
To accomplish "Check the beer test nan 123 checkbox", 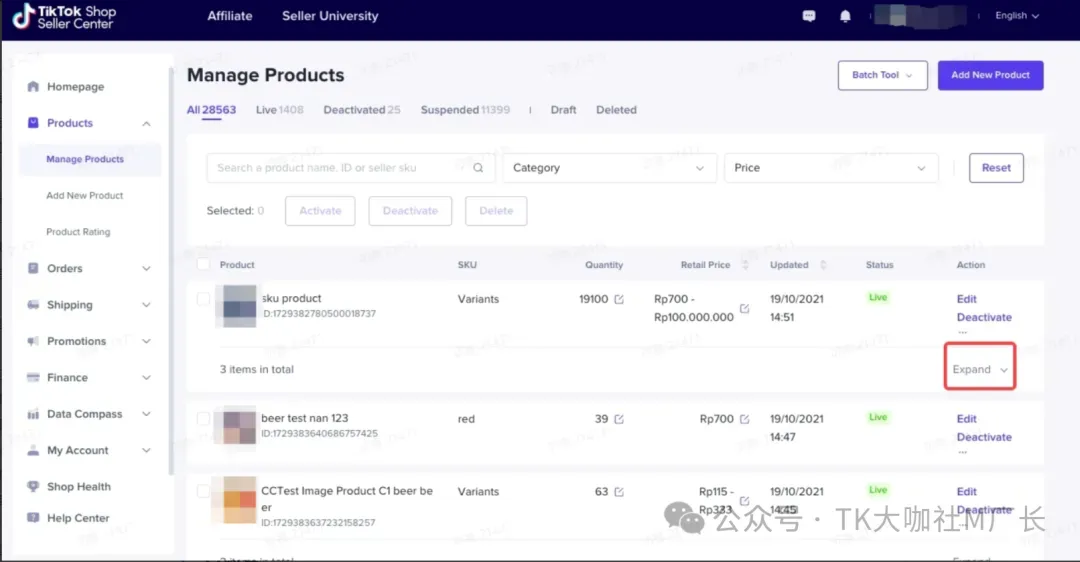I will click(x=203, y=419).
